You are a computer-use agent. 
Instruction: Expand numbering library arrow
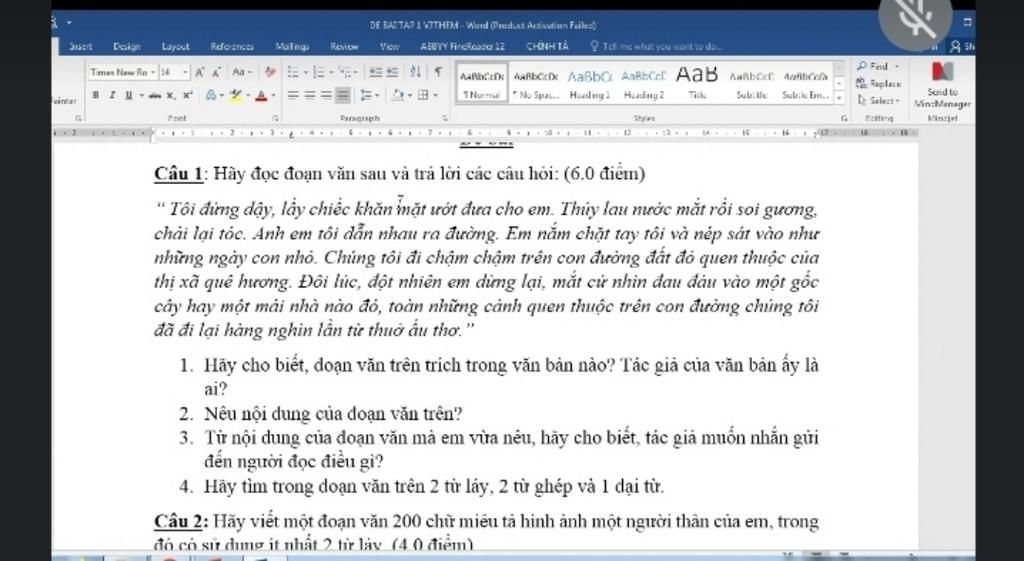[x=329, y=72]
